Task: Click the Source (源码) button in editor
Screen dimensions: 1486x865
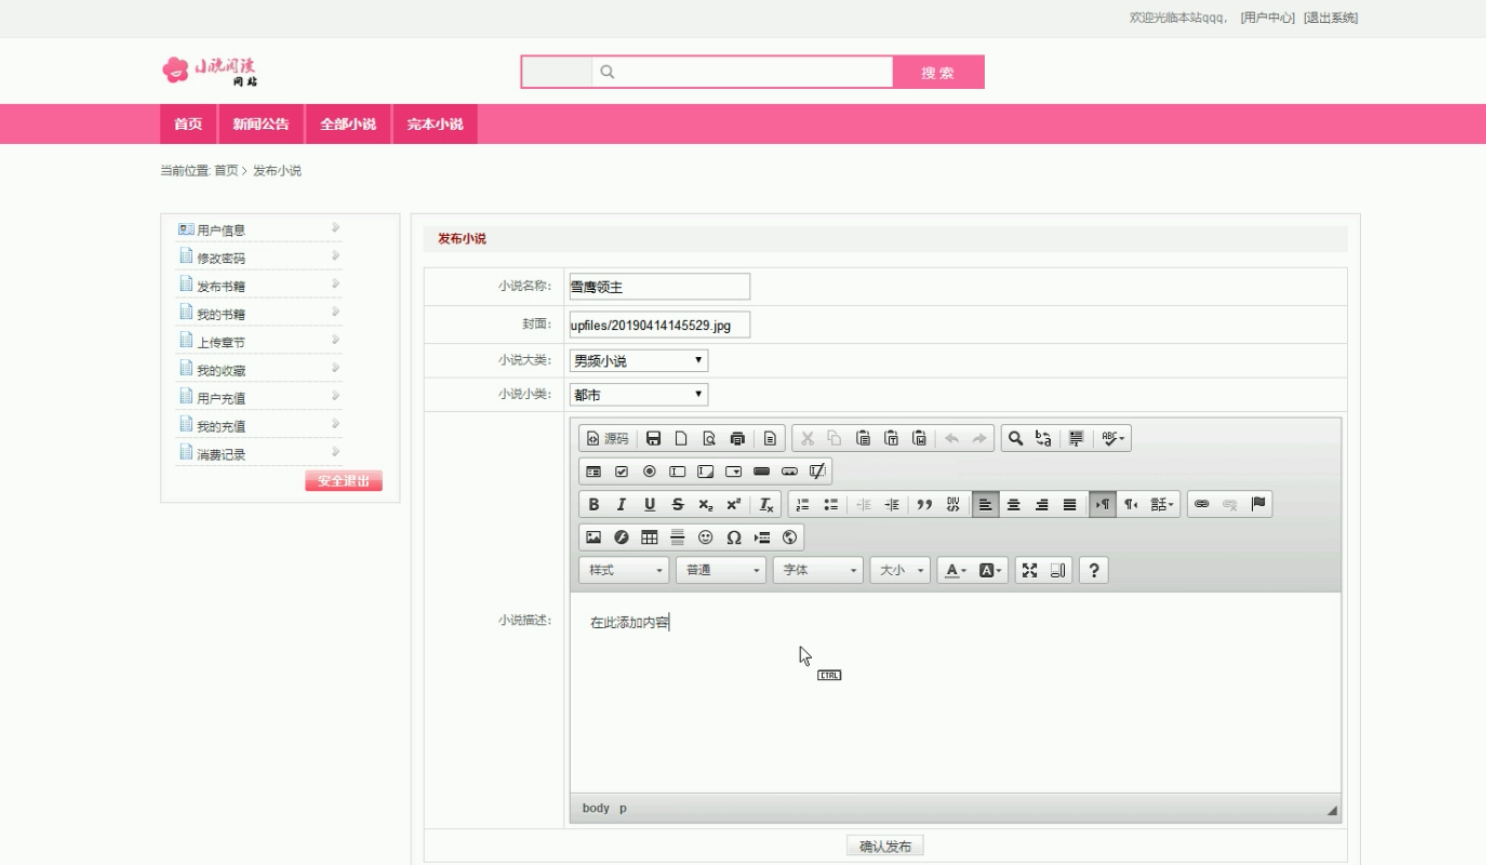Action: pyautogui.click(x=607, y=438)
